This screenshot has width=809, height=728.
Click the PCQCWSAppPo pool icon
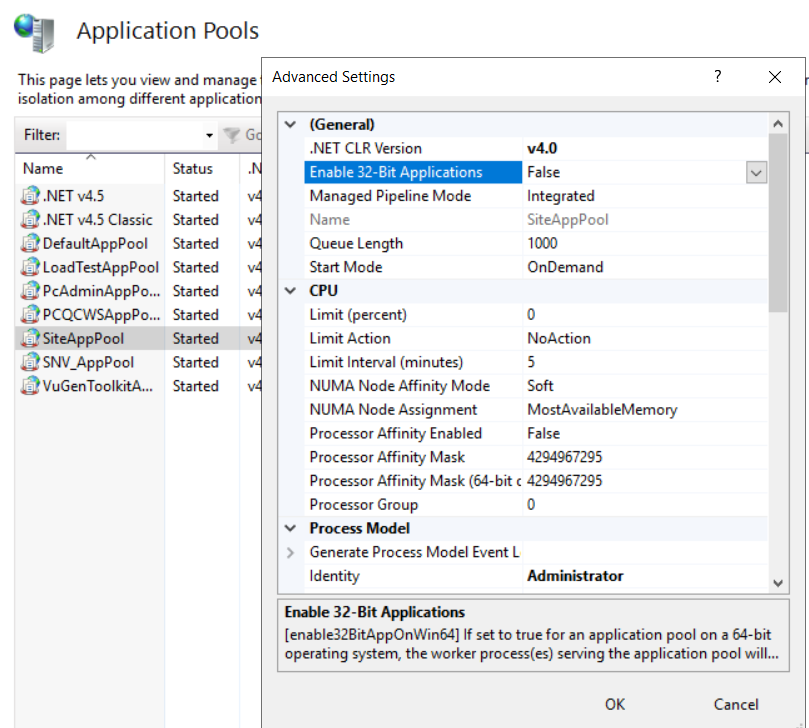coord(29,314)
